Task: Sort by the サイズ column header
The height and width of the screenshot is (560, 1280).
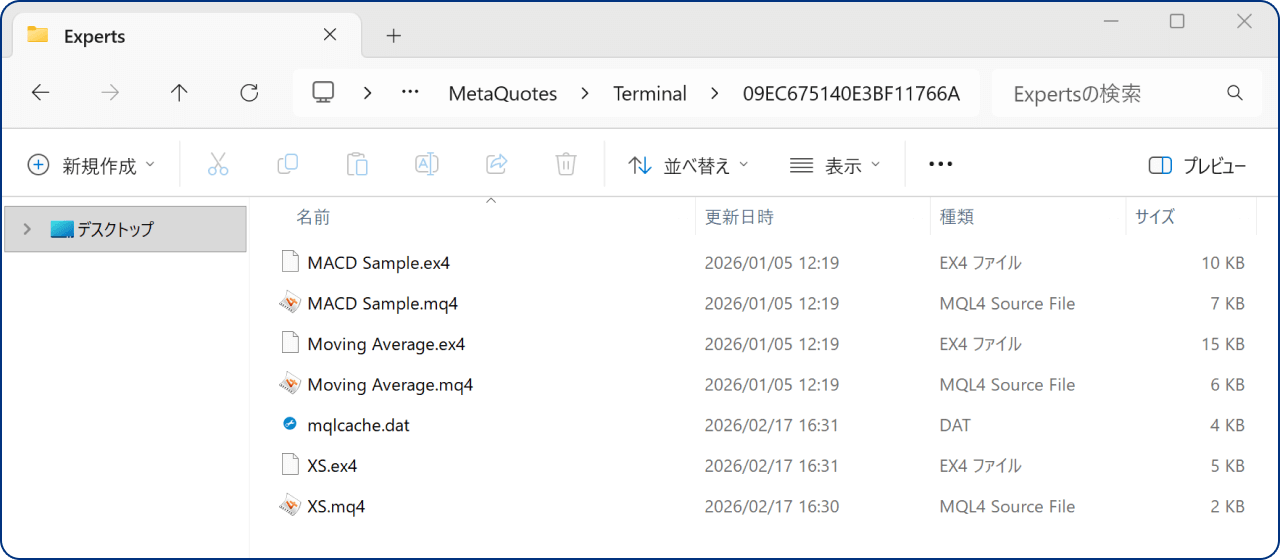Action: click(x=1154, y=216)
